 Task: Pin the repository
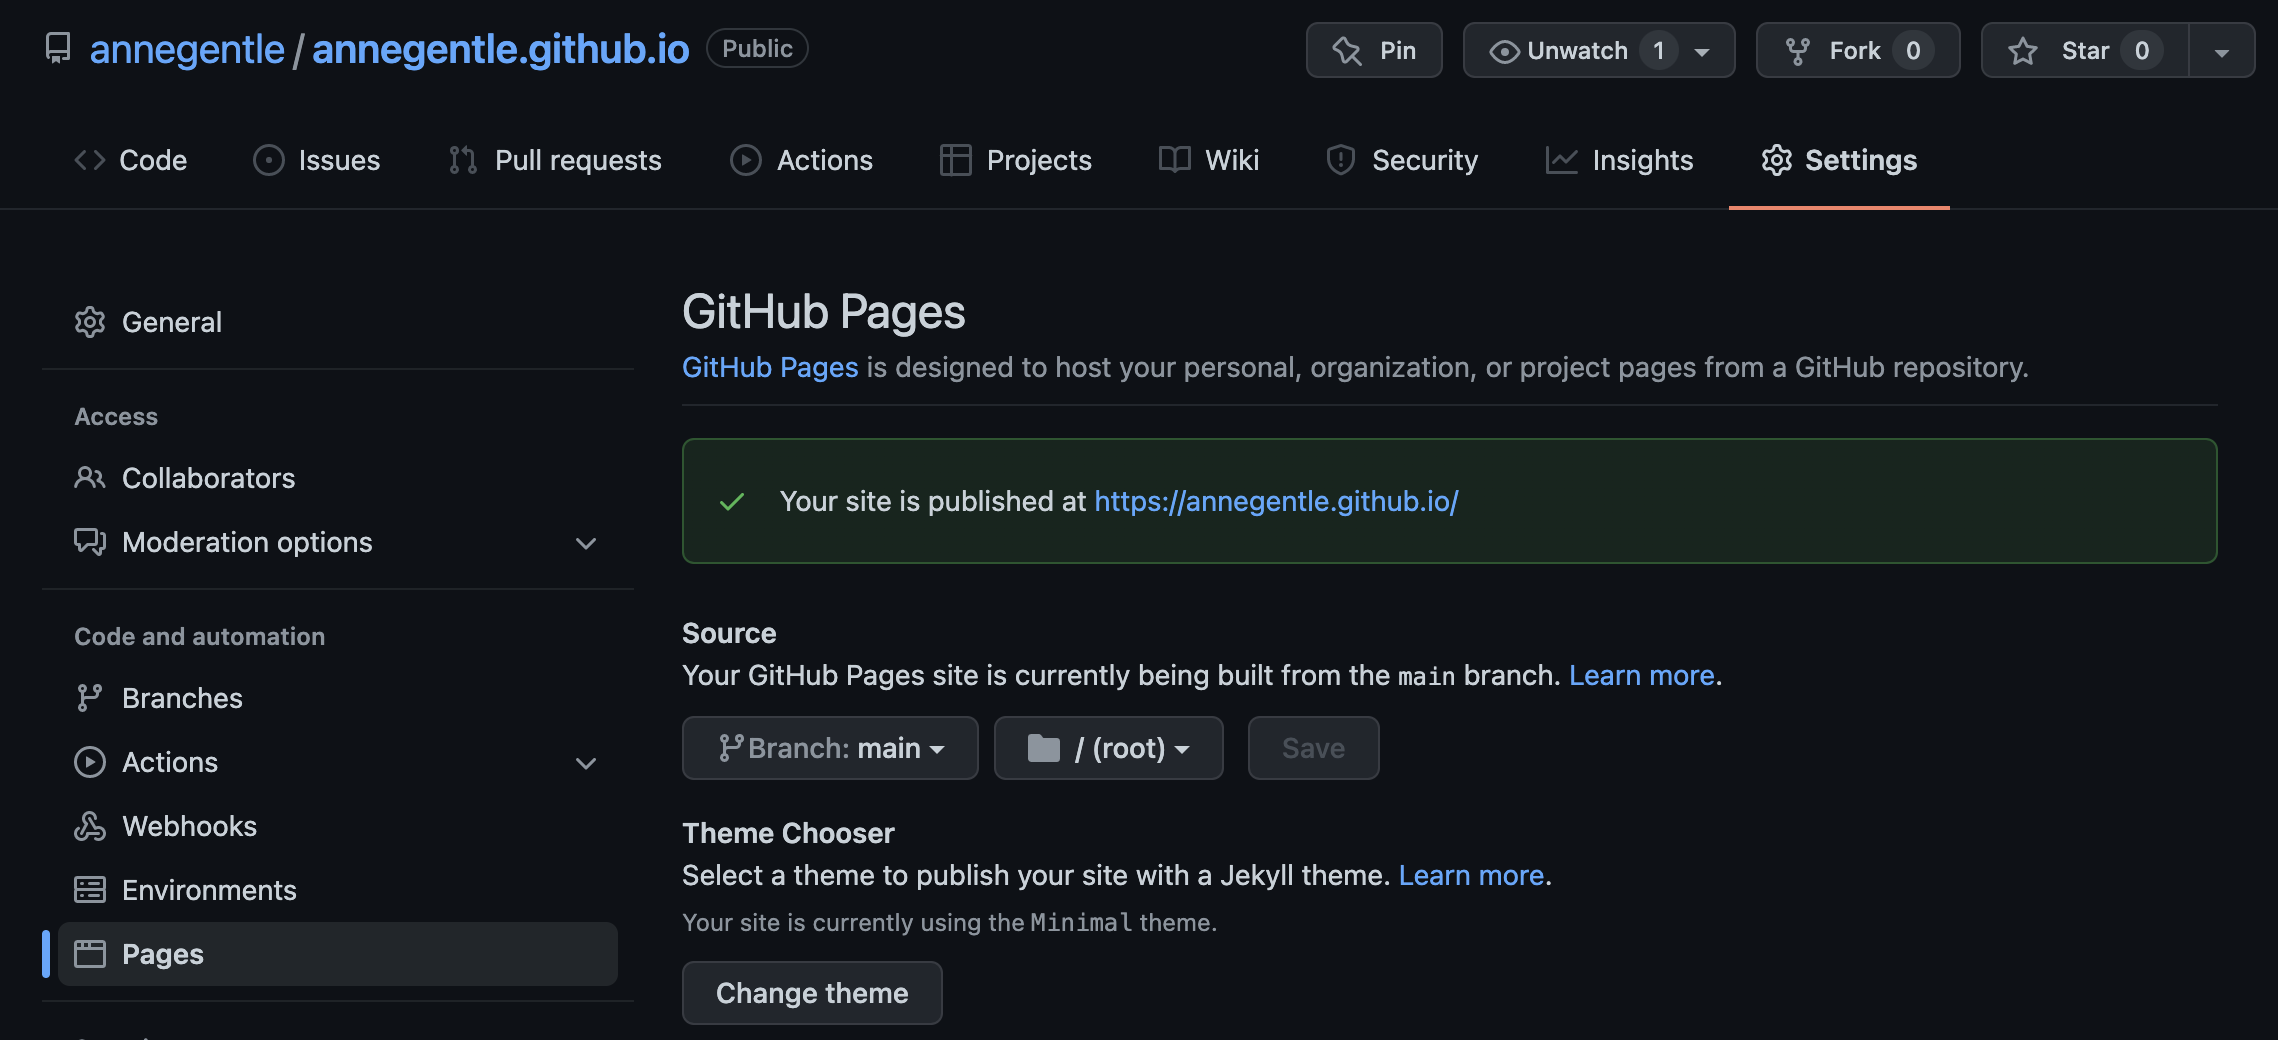point(1374,50)
